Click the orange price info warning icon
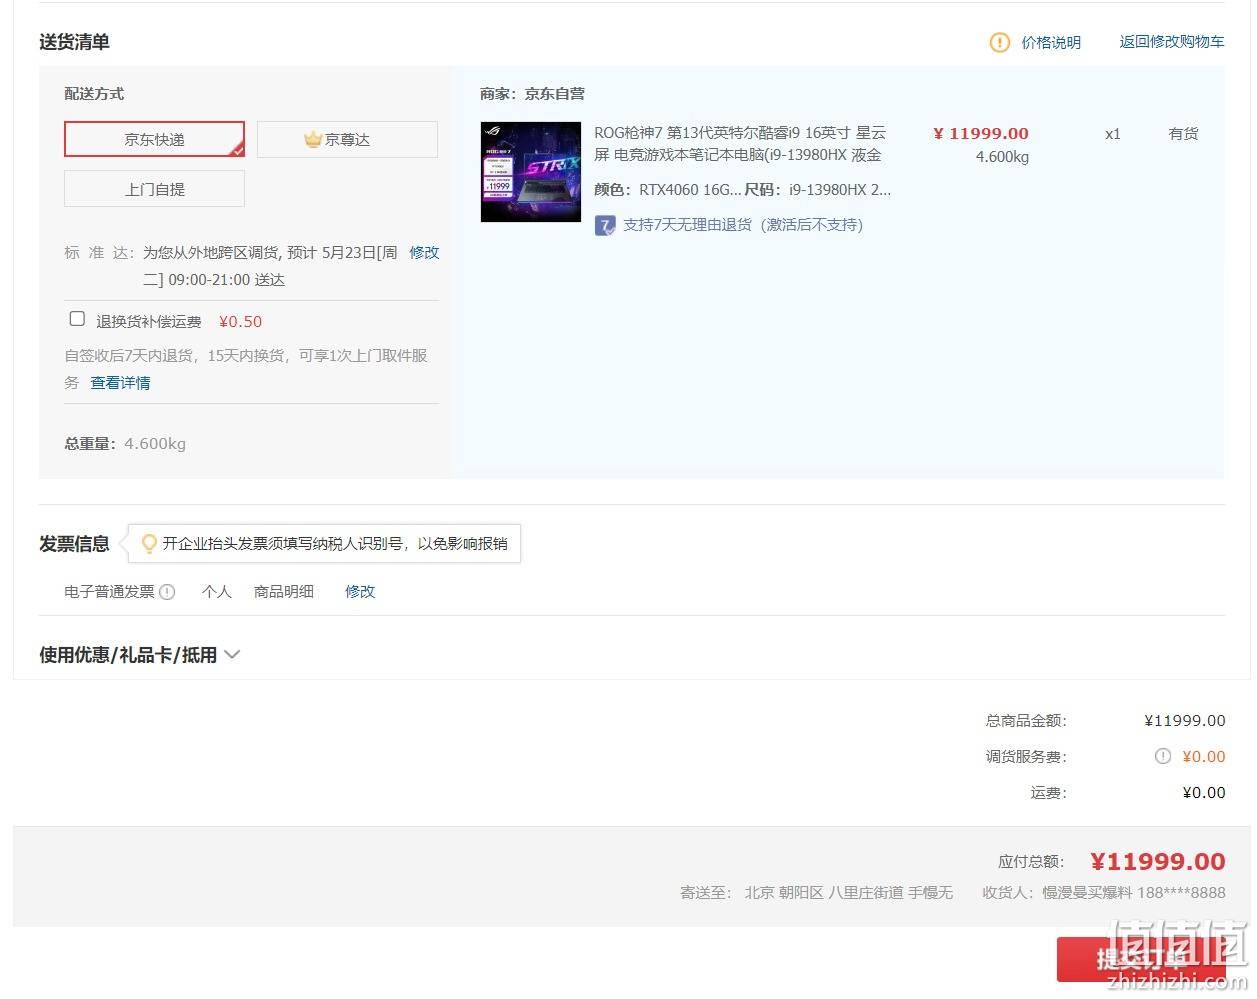Image resolution: width=1257 pixels, height=999 pixels. tap(999, 42)
